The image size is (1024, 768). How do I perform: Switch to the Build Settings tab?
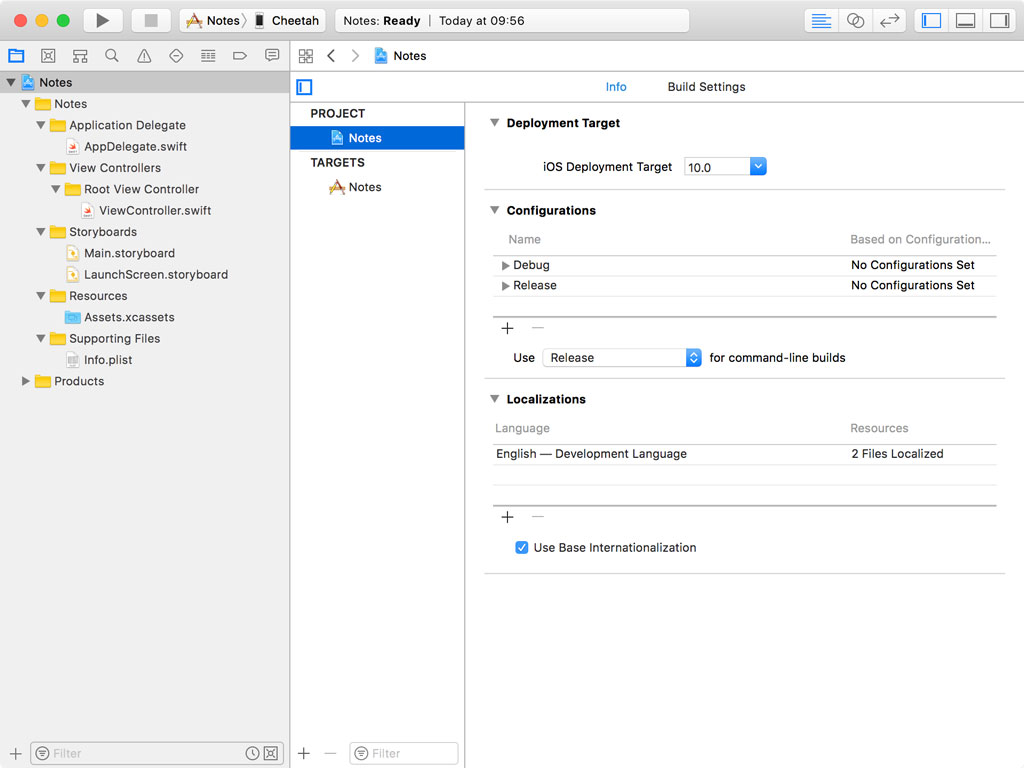(705, 86)
